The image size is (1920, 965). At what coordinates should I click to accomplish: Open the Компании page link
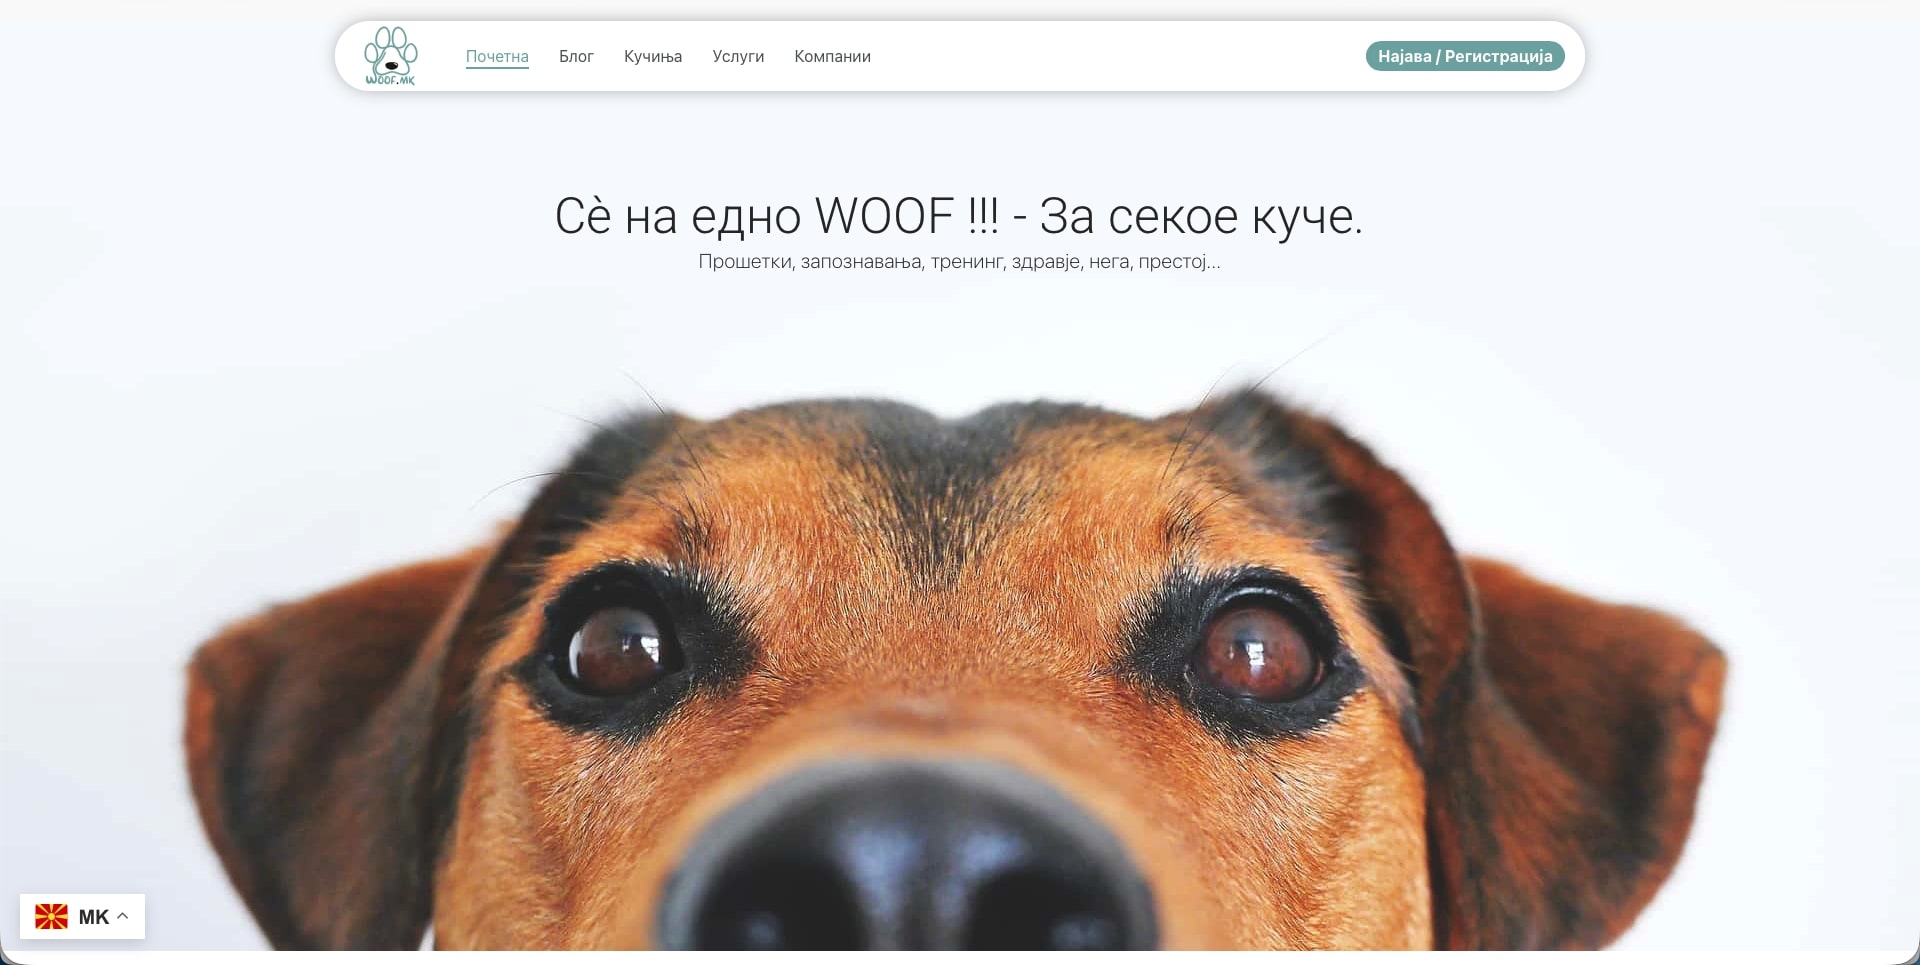point(832,56)
